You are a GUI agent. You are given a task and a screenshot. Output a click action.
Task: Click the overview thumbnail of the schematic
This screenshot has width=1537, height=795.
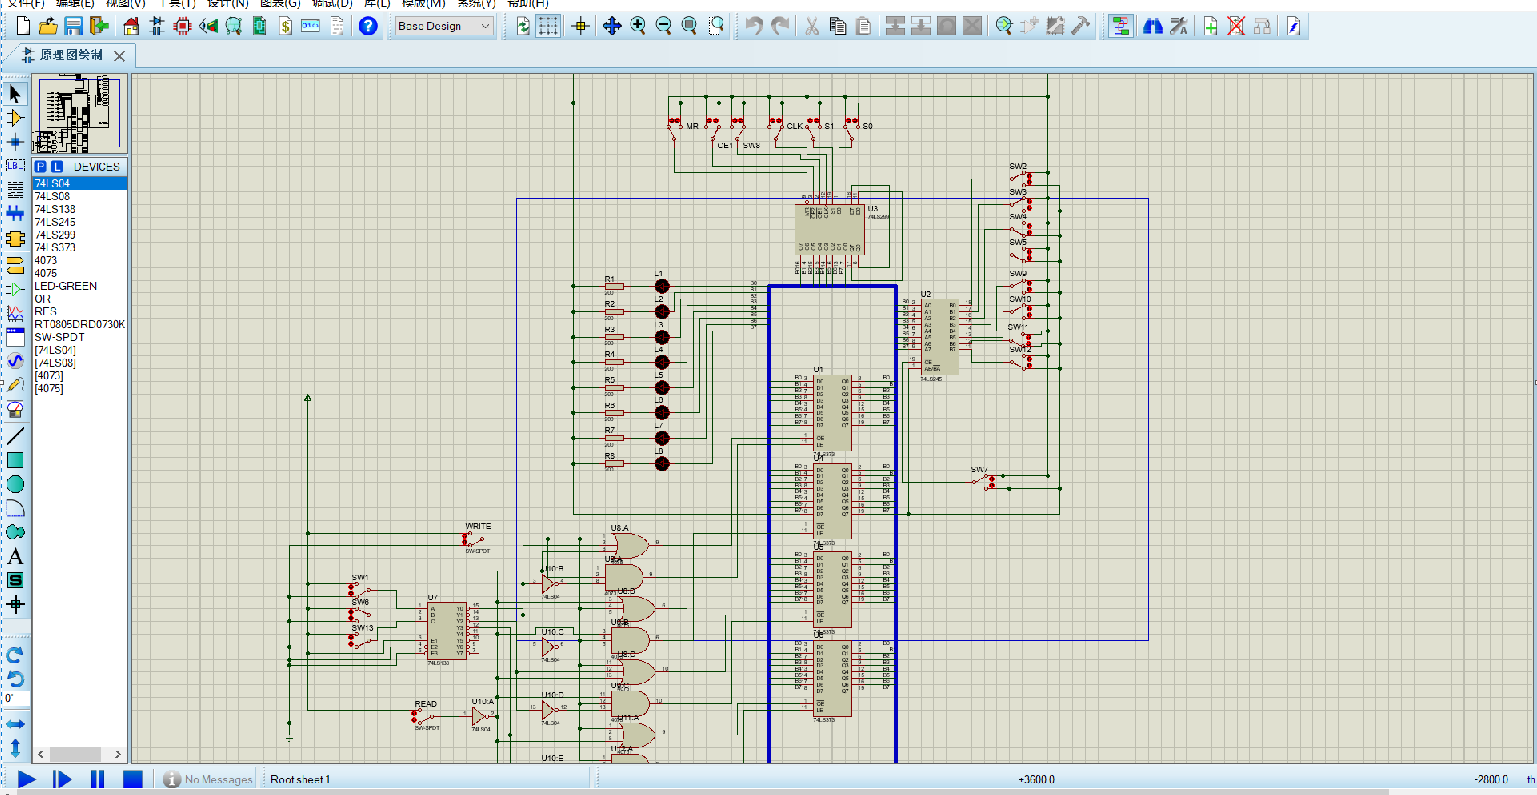pyautogui.click(x=80, y=115)
